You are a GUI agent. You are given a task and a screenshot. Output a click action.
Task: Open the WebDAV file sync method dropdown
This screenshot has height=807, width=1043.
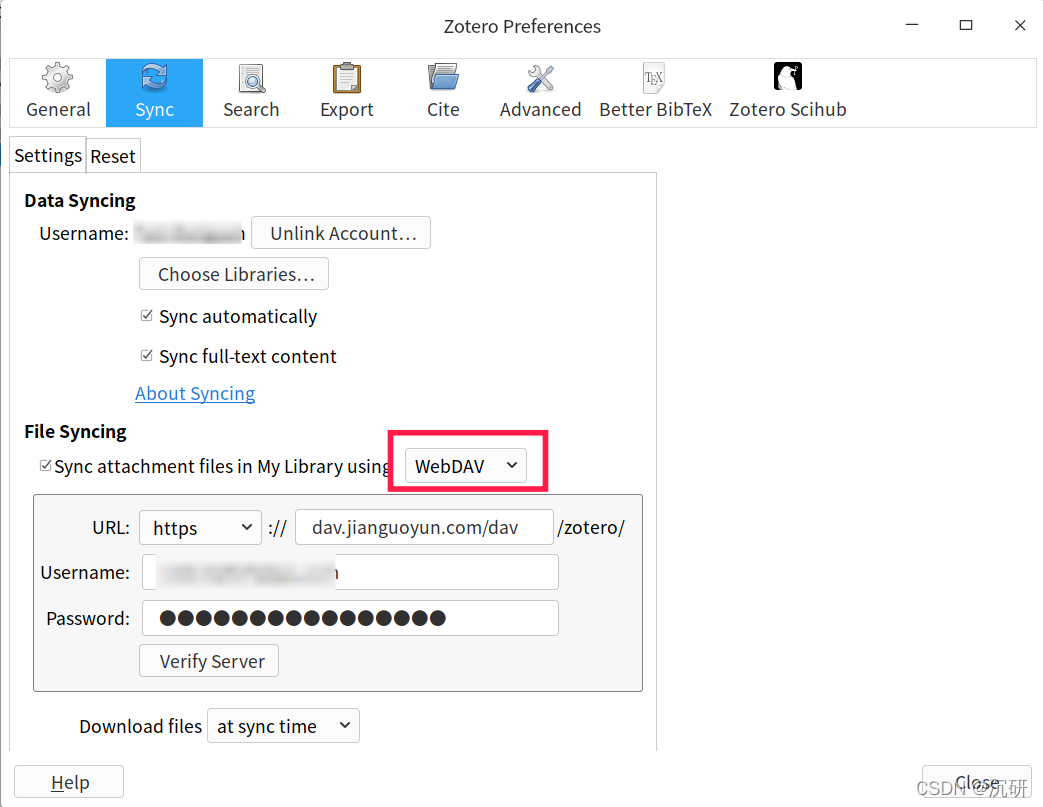pyautogui.click(x=466, y=466)
